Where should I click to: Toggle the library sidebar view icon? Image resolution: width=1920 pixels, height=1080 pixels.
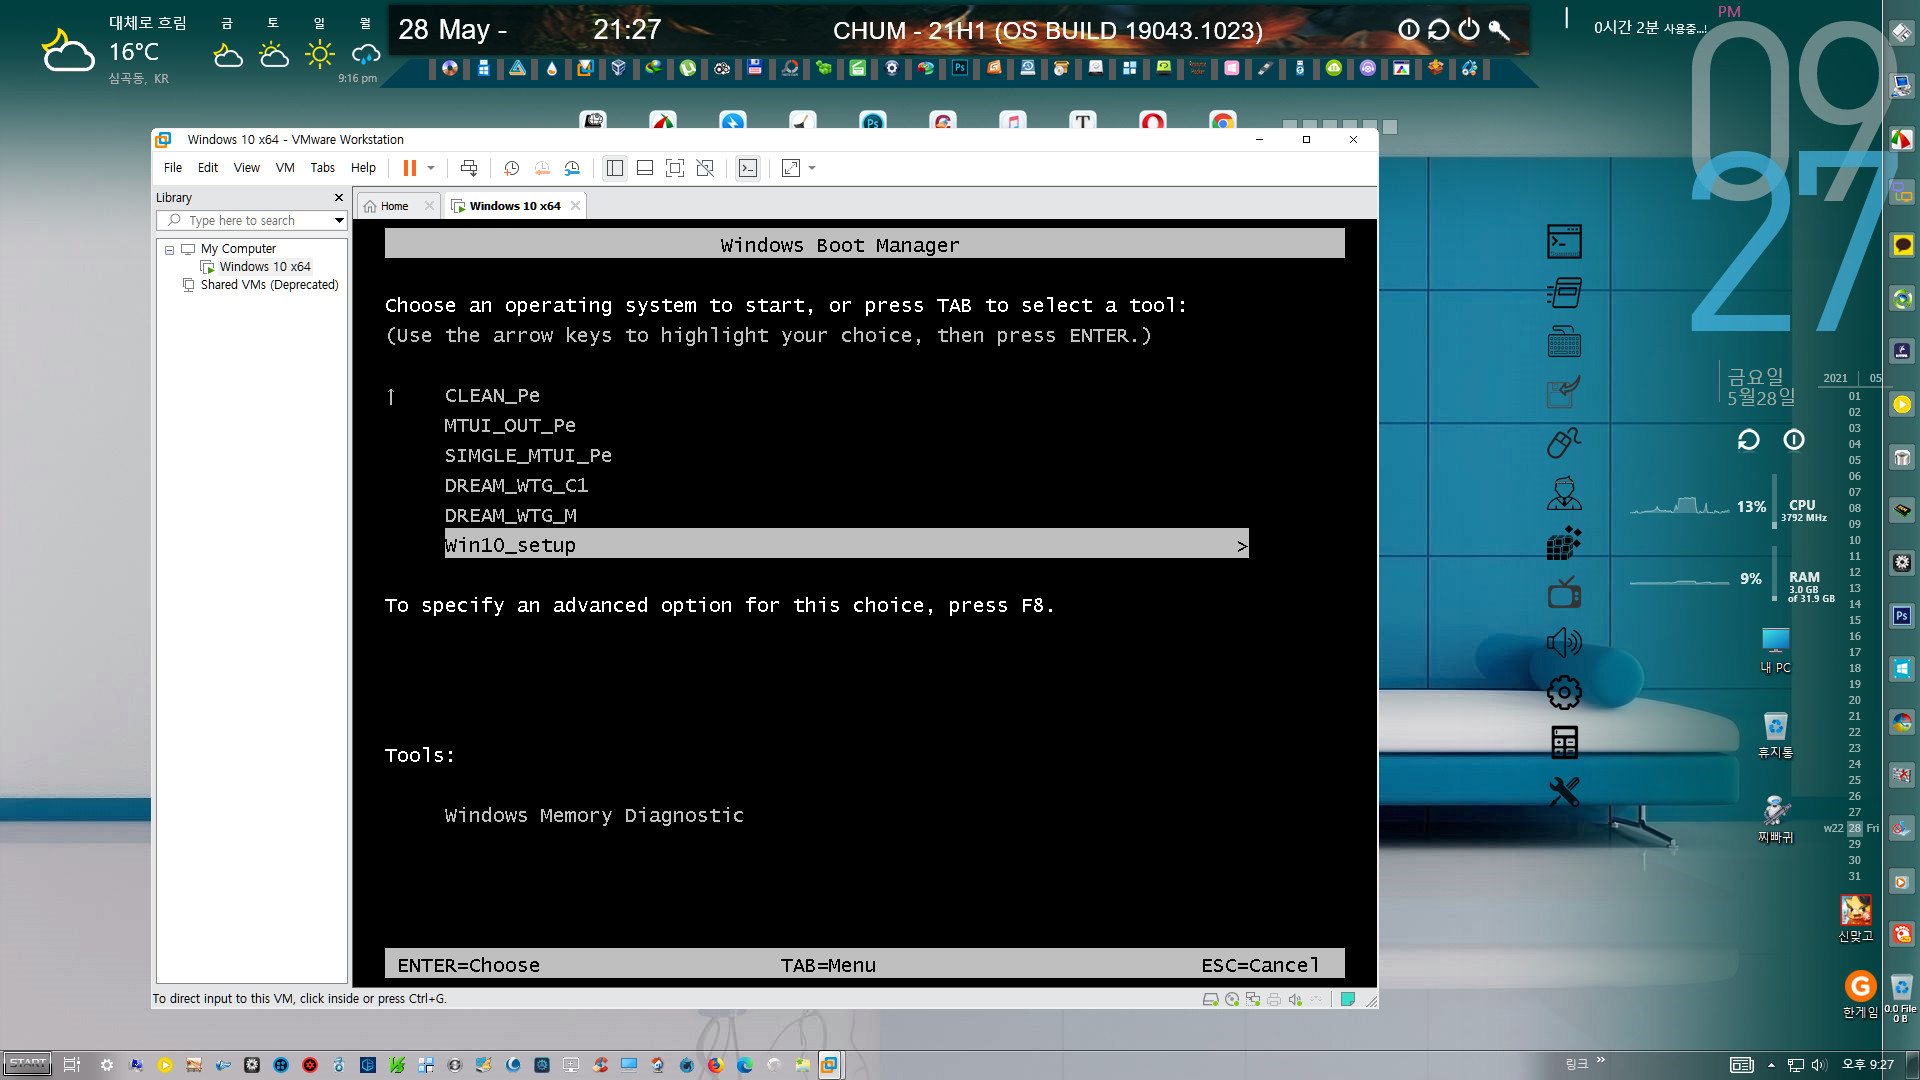pos(615,168)
